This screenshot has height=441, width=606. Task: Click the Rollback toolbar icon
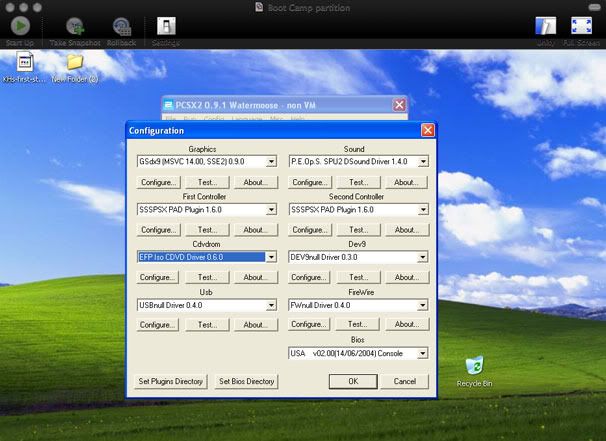(122, 27)
